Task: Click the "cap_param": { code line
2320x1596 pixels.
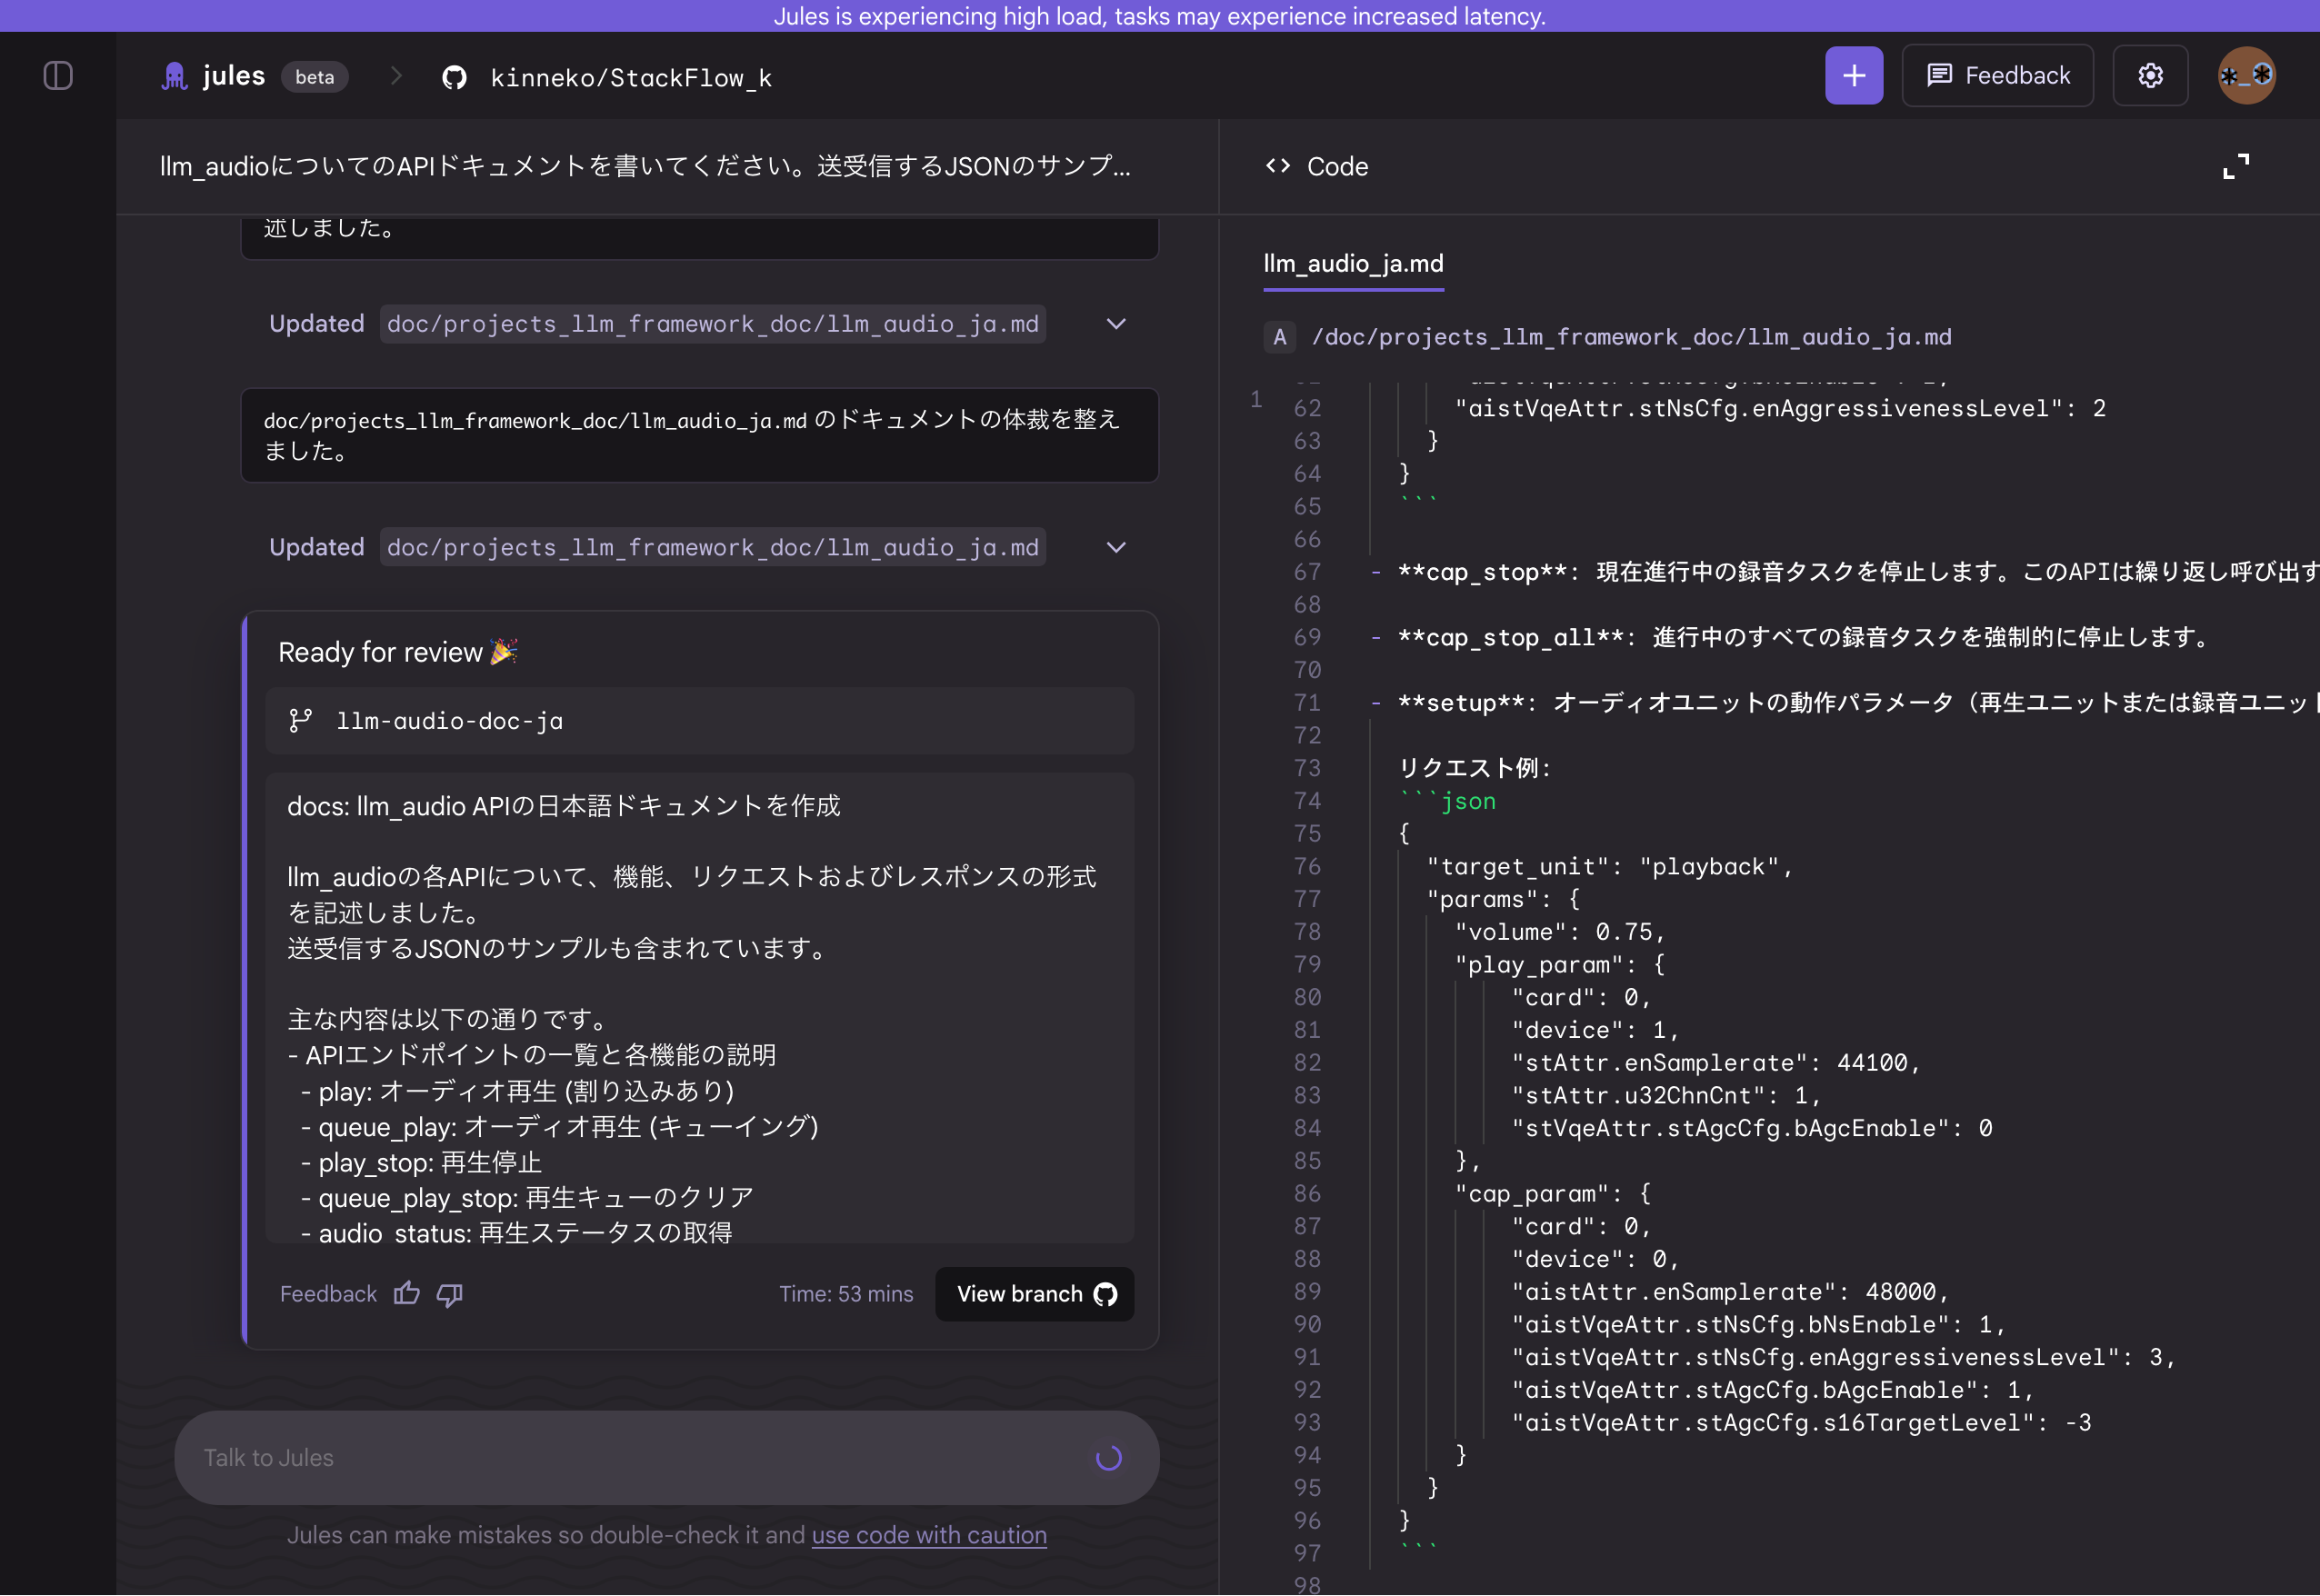Action: click(x=1553, y=1194)
